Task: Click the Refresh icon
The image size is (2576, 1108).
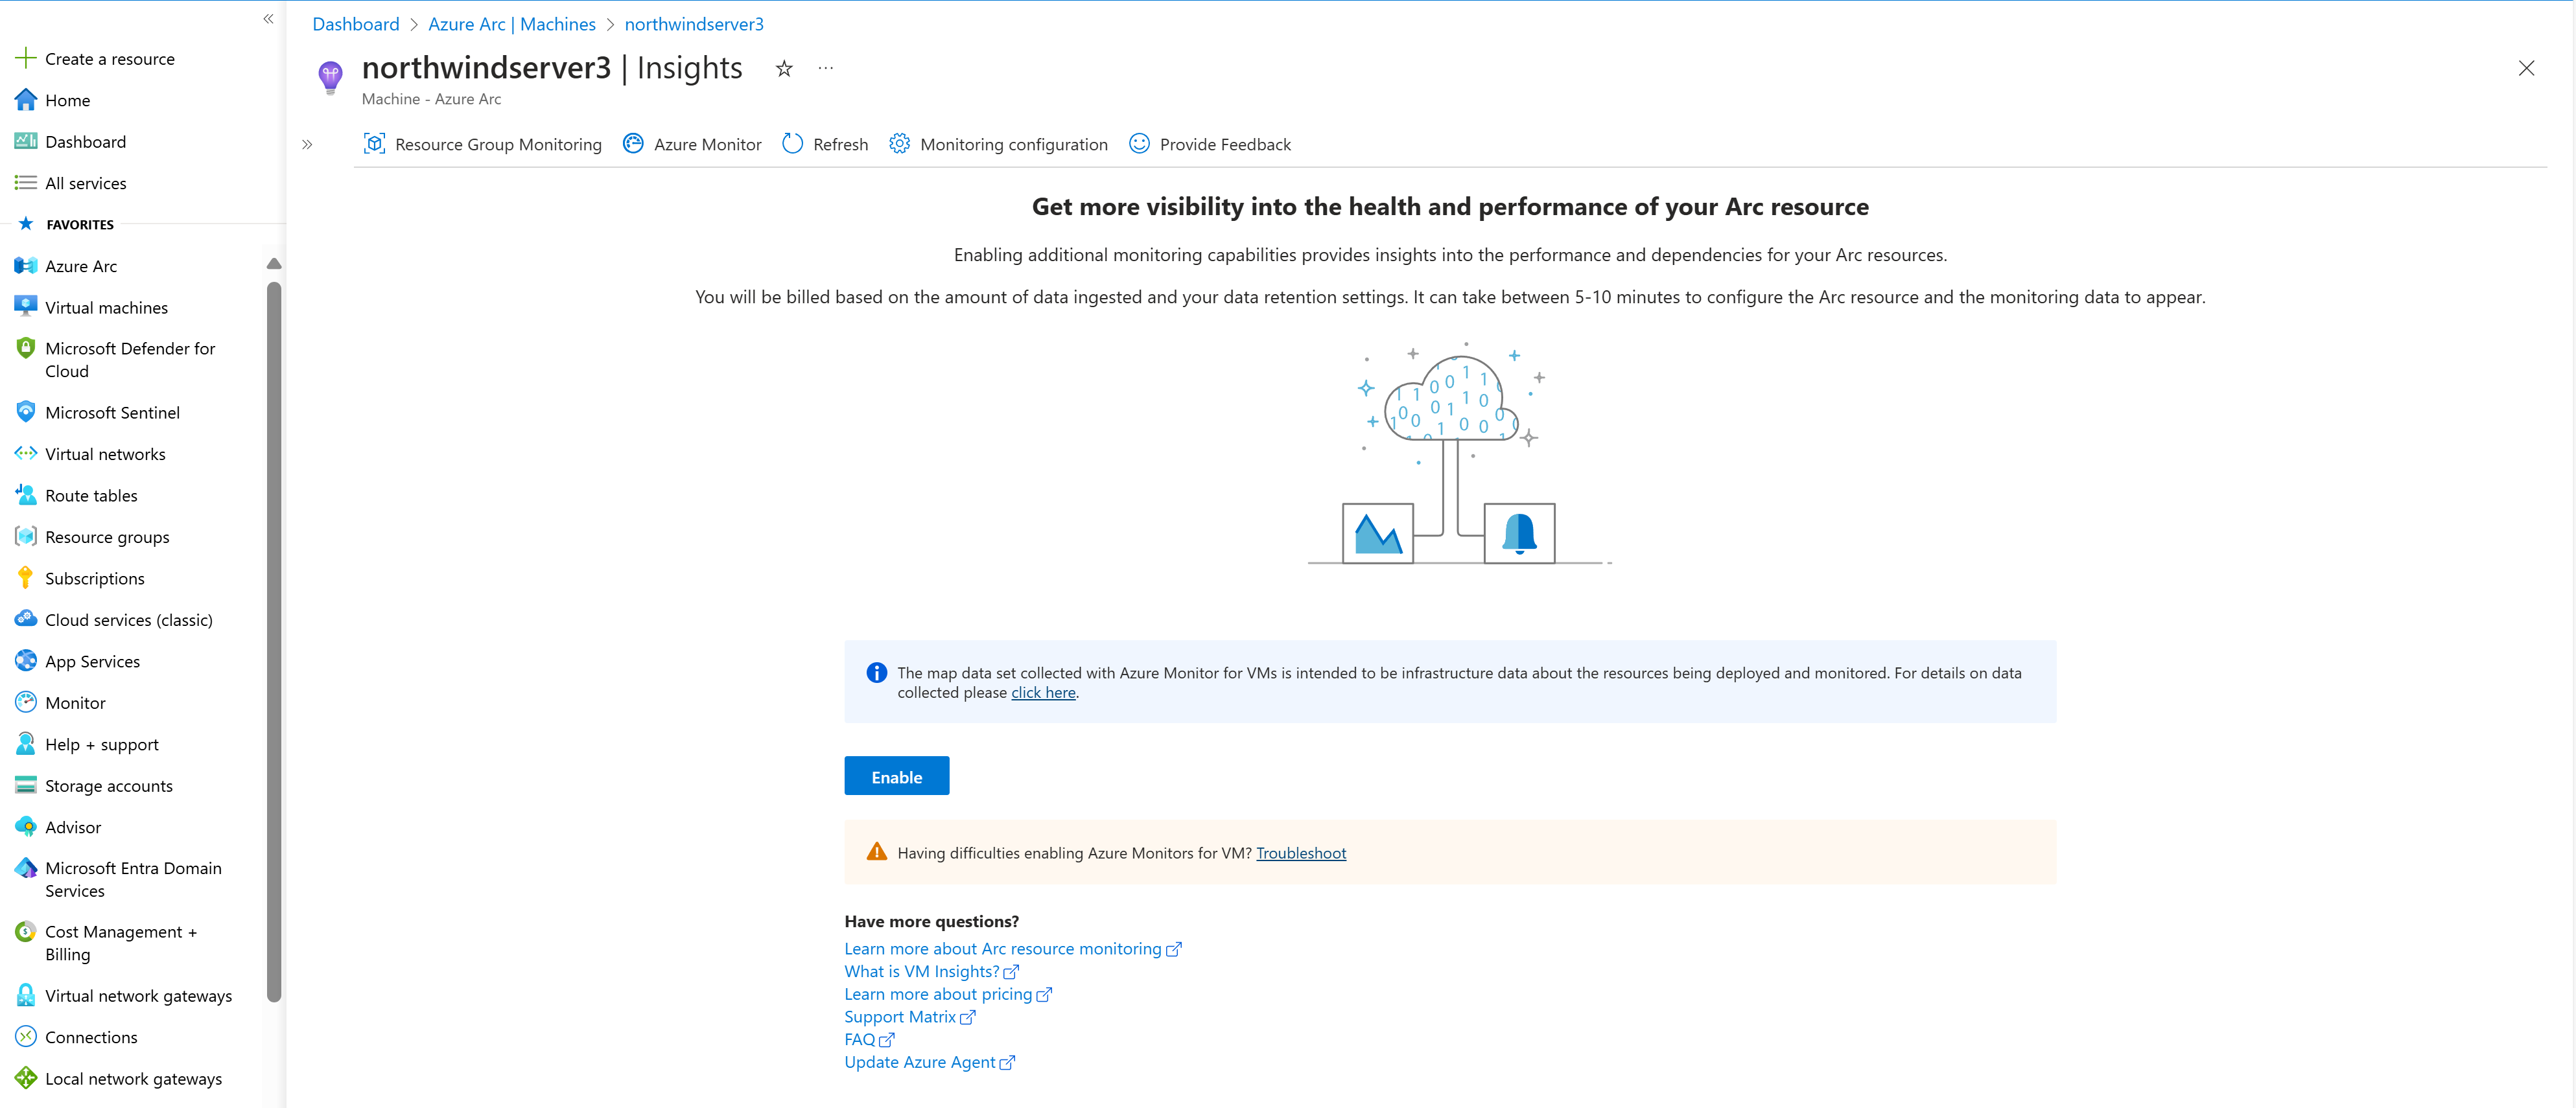Action: [792, 144]
